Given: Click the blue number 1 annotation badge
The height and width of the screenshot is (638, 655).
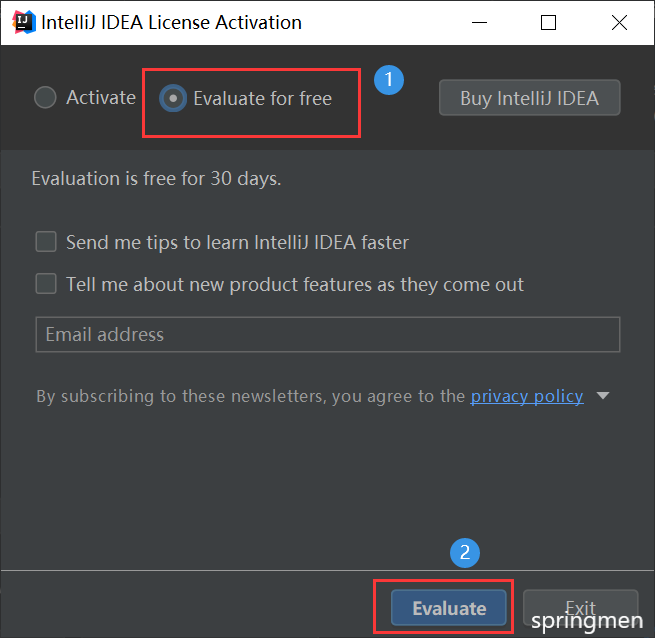Looking at the screenshot, I should 389,80.
